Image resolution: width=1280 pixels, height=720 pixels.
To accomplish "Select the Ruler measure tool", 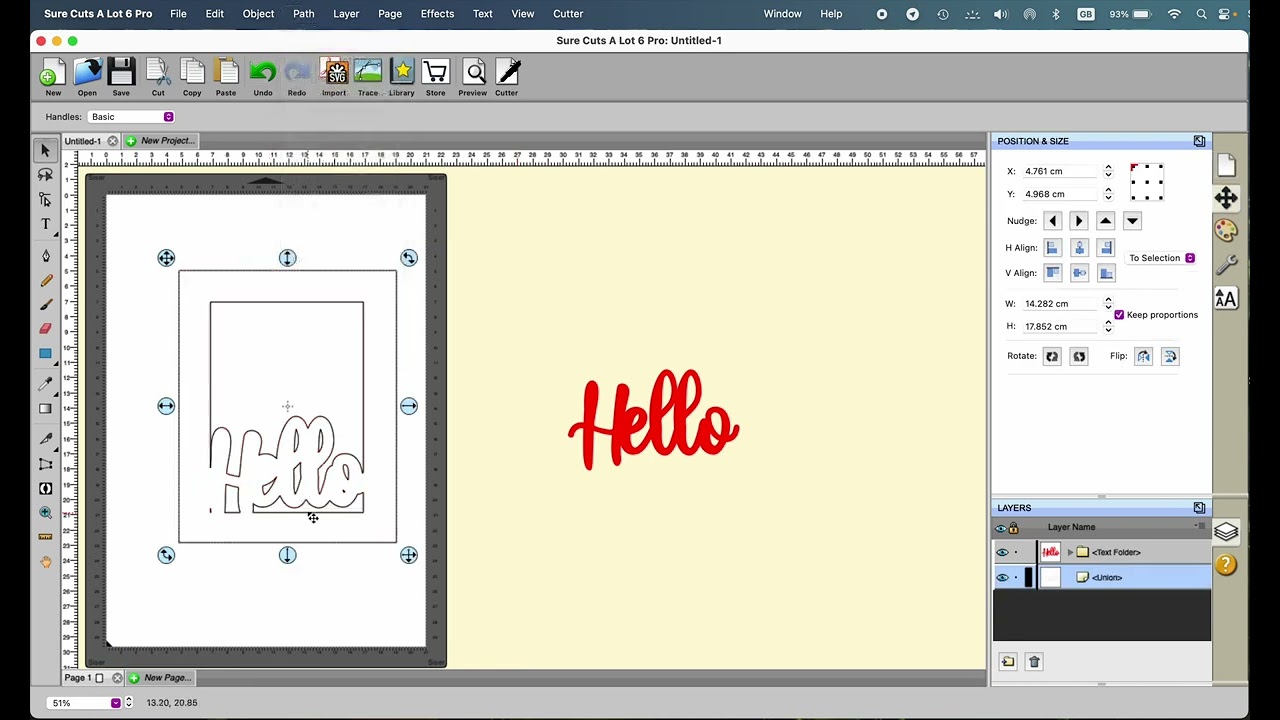I will [45, 537].
